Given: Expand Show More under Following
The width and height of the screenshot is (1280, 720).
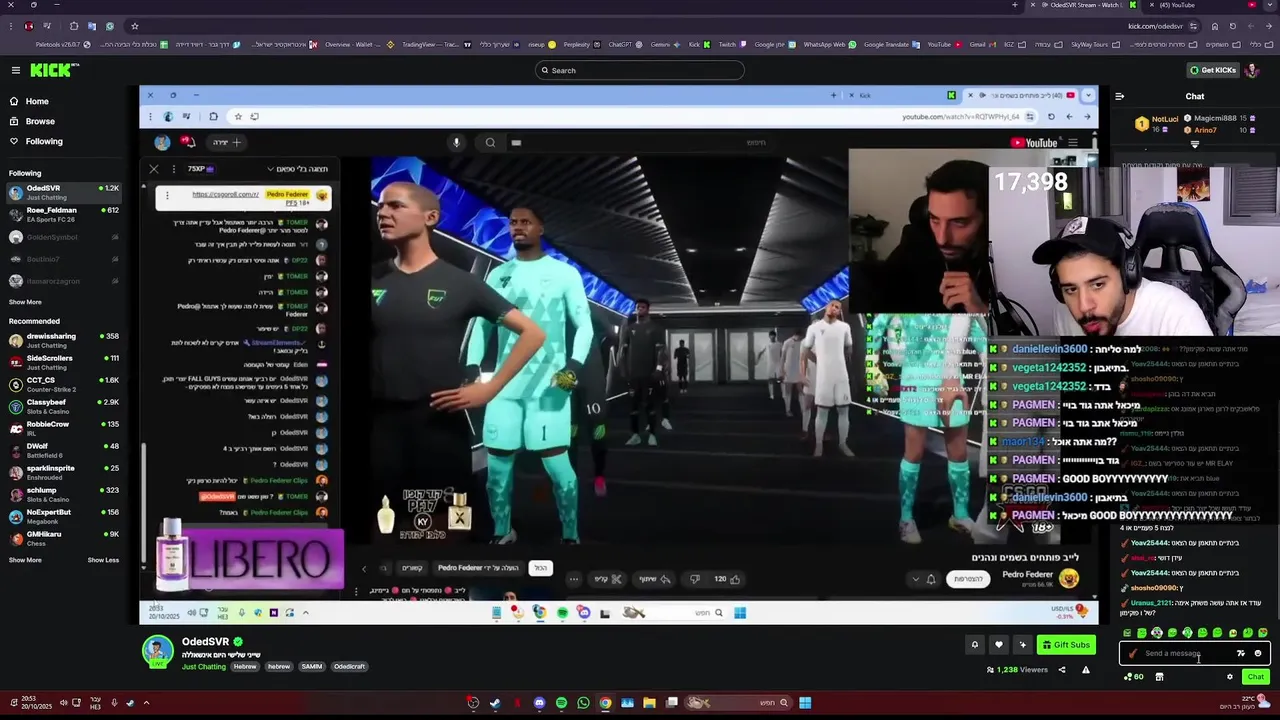Looking at the screenshot, I should [x=25, y=302].
